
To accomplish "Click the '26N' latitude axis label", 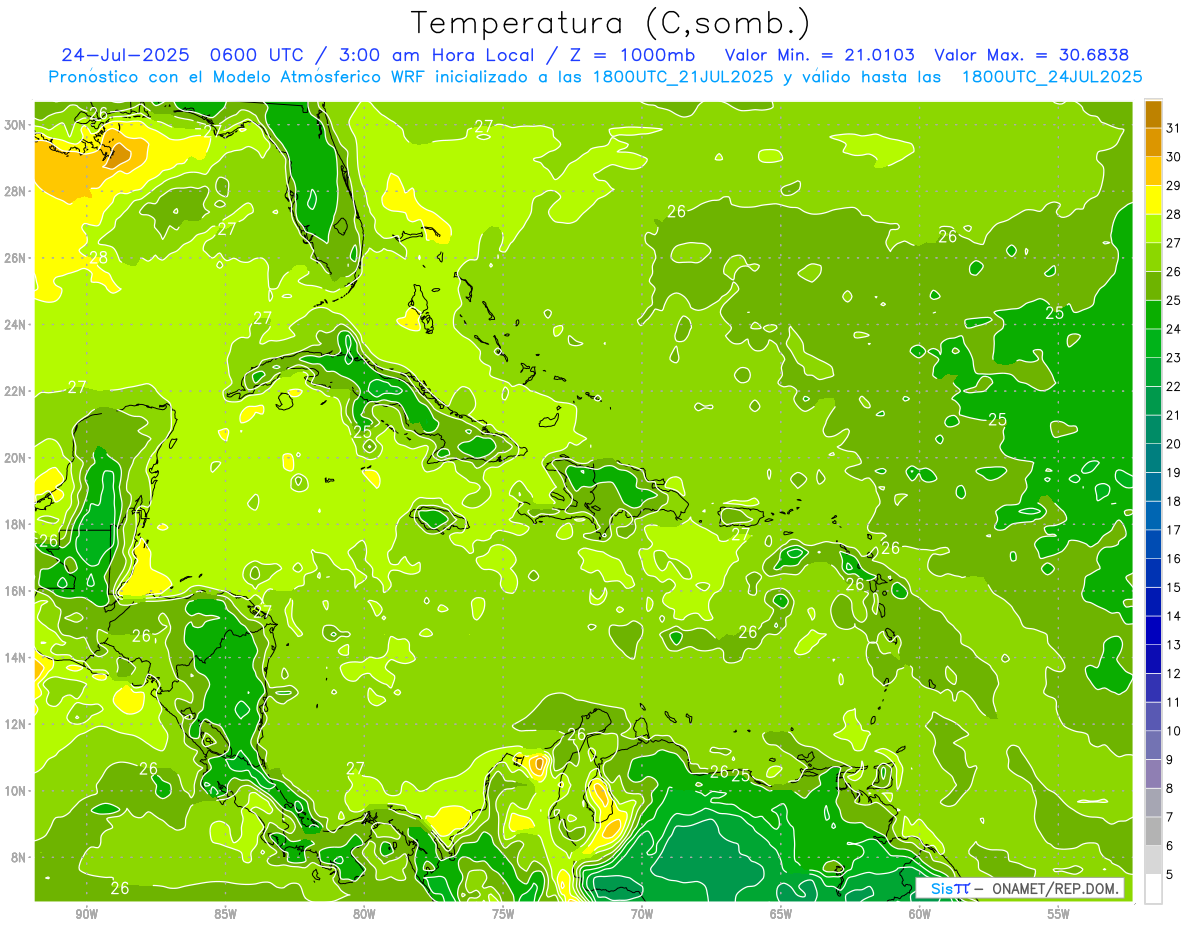I will point(17,258).
